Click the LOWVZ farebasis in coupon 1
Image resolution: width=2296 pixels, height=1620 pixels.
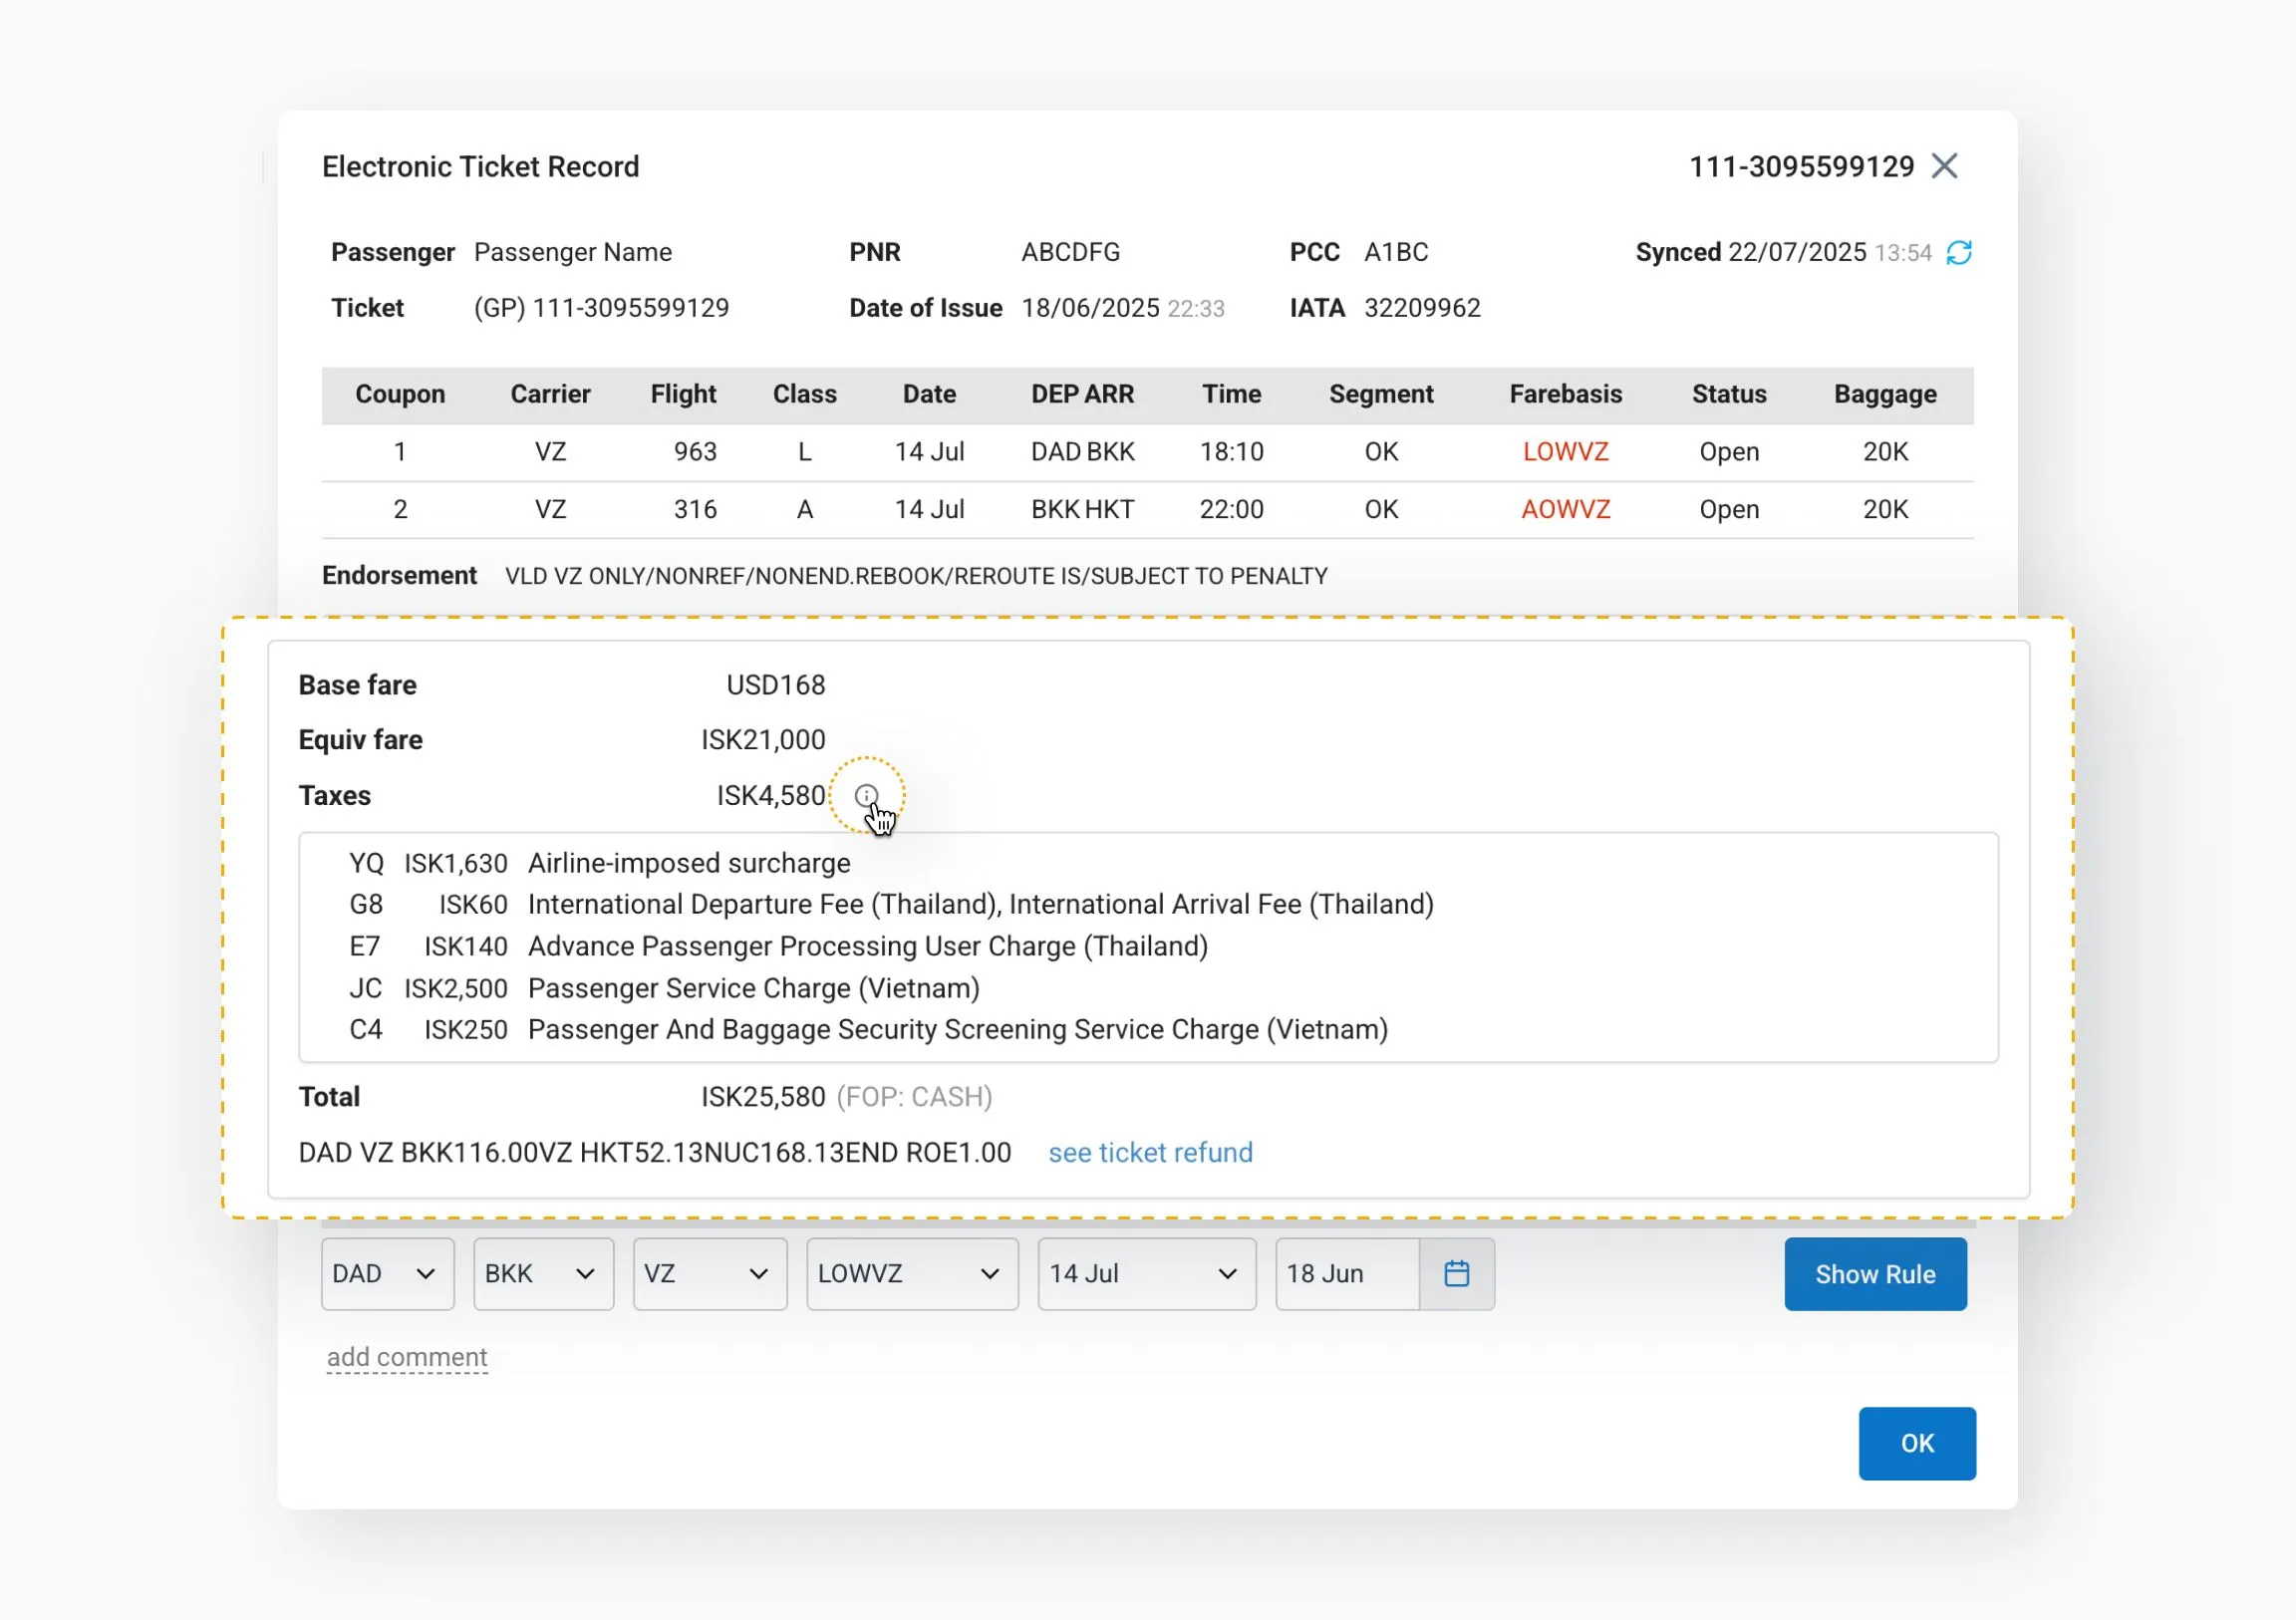click(1565, 451)
